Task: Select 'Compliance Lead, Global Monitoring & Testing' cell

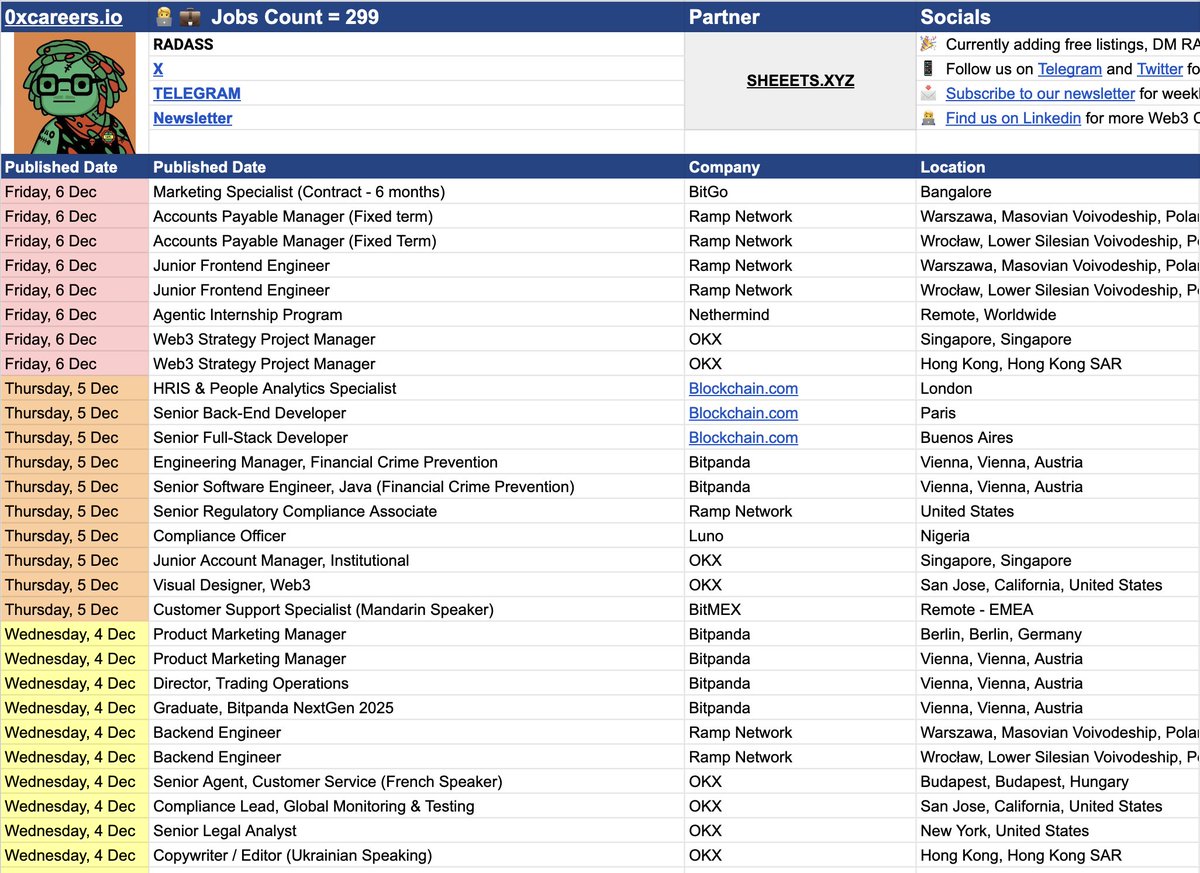Action: (416, 806)
